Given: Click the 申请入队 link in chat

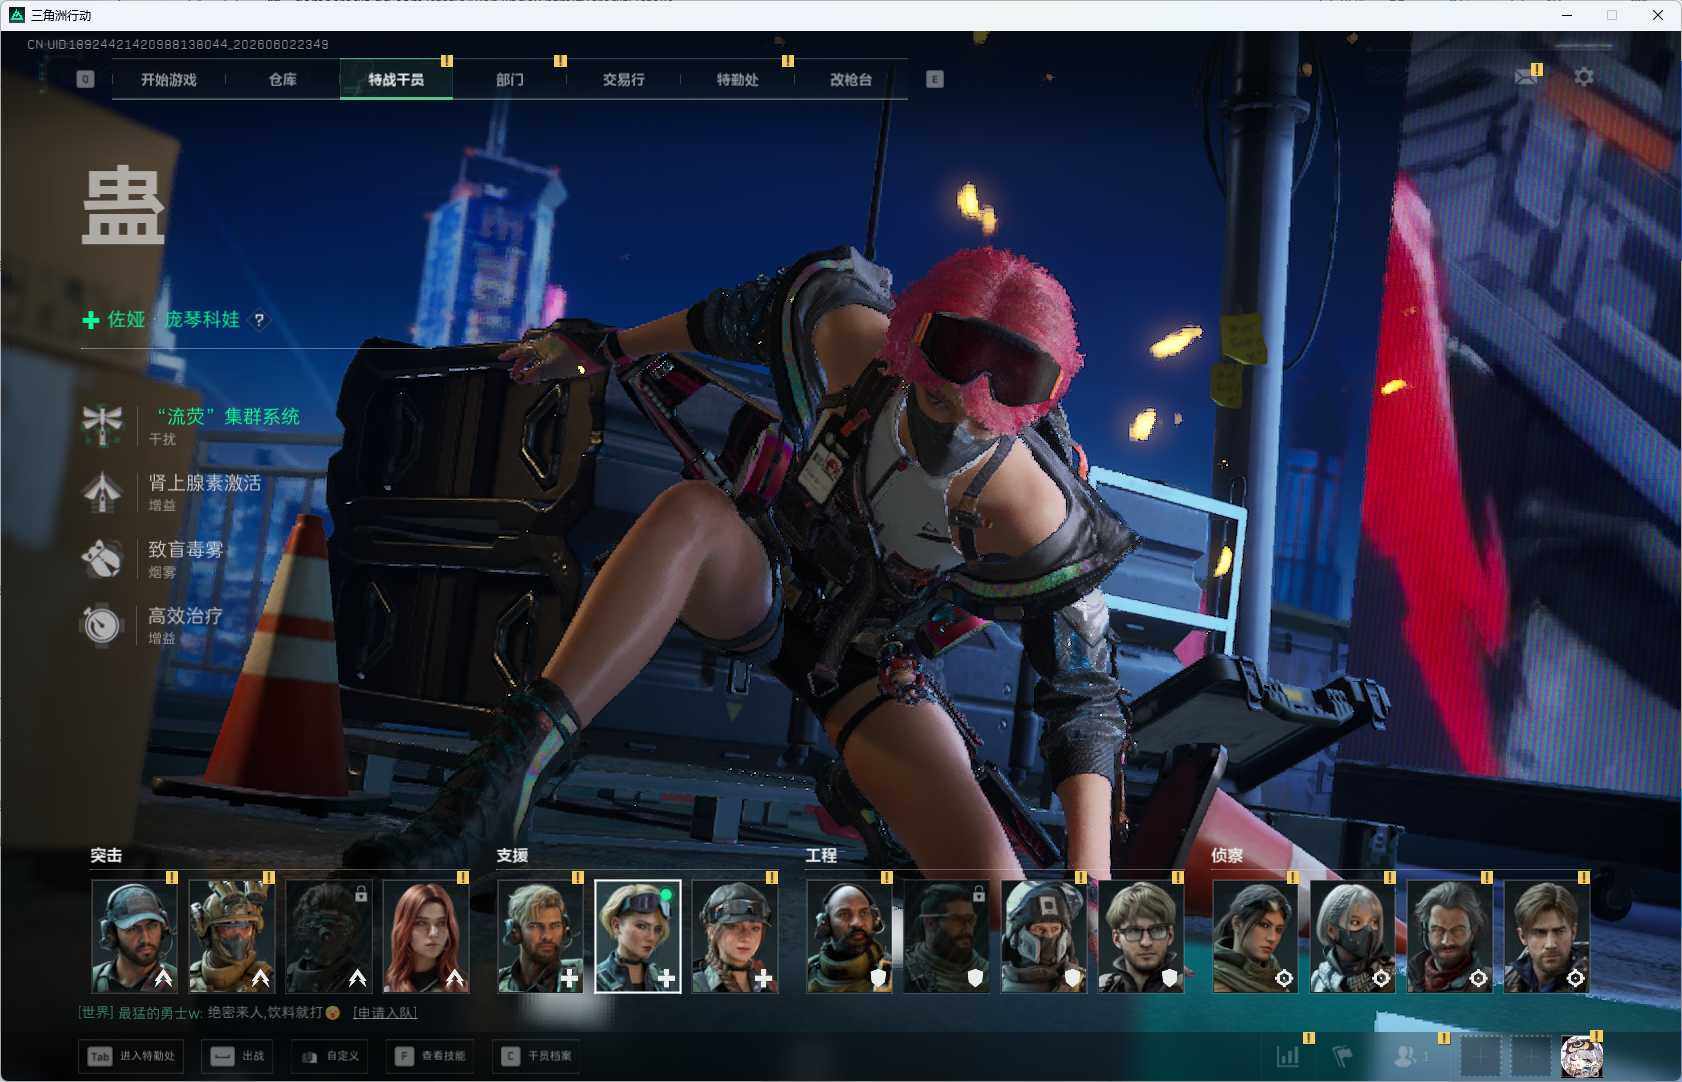Looking at the screenshot, I should [x=385, y=1013].
